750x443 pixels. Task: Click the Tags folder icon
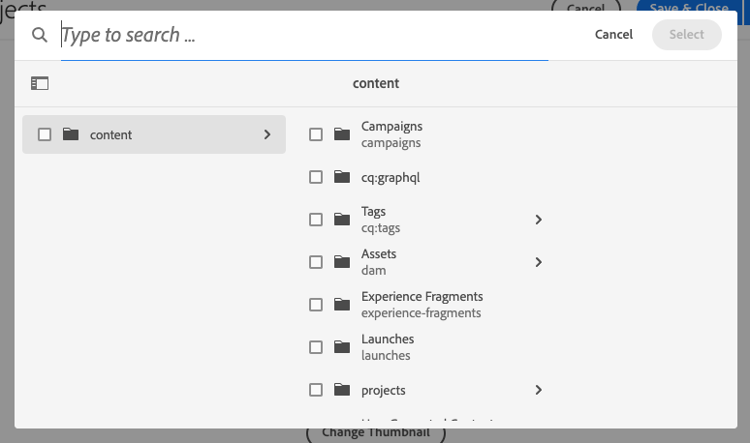[343, 219]
